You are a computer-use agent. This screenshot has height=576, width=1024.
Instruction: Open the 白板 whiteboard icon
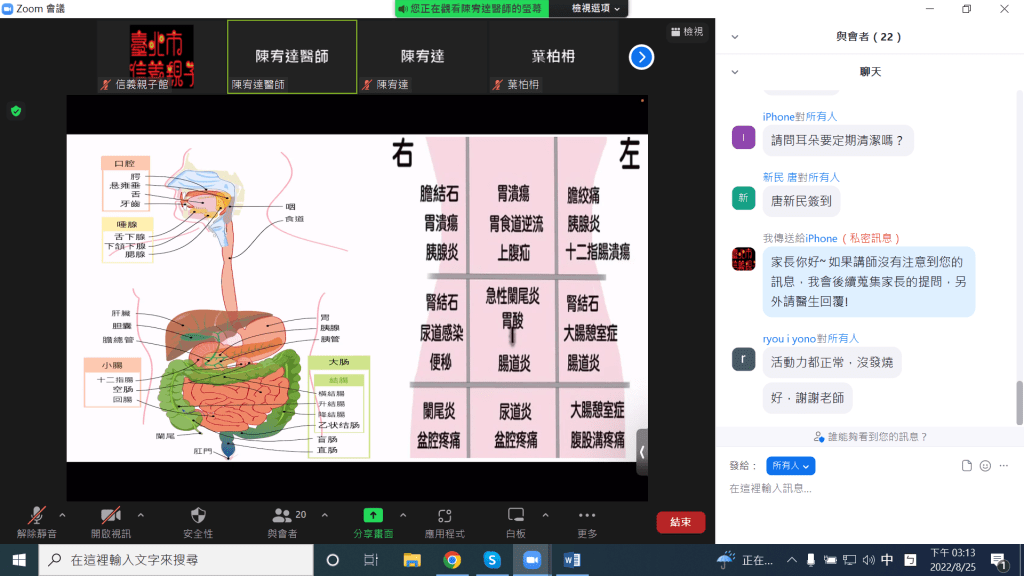tap(516, 516)
